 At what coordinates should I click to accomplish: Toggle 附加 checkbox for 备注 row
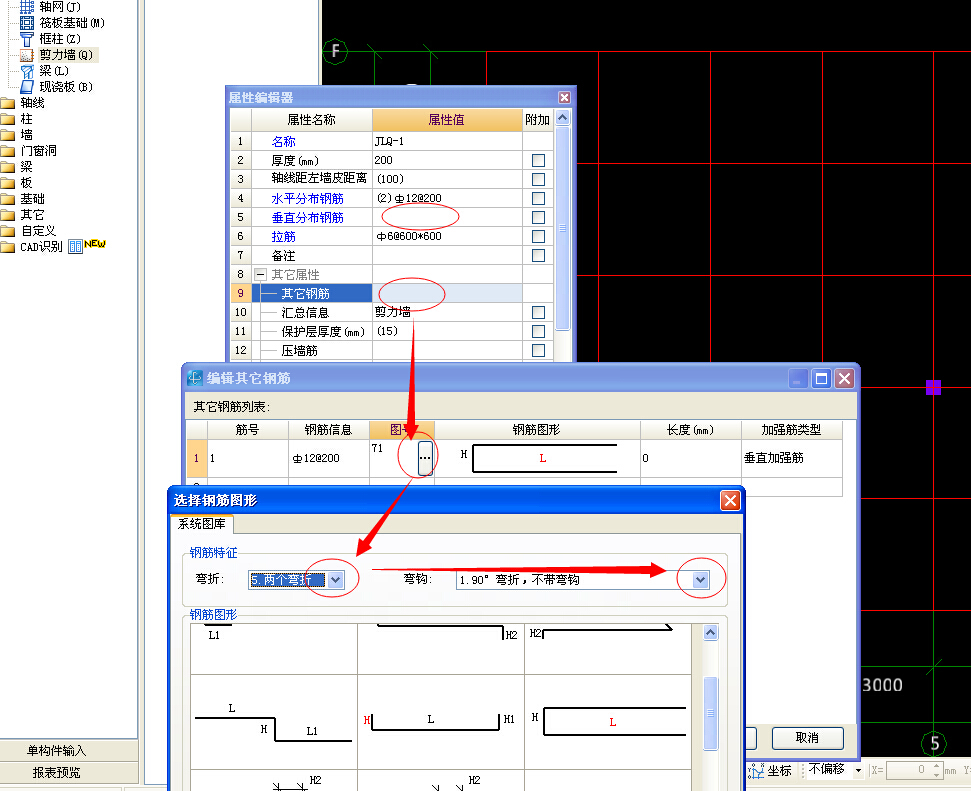click(538, 255)
